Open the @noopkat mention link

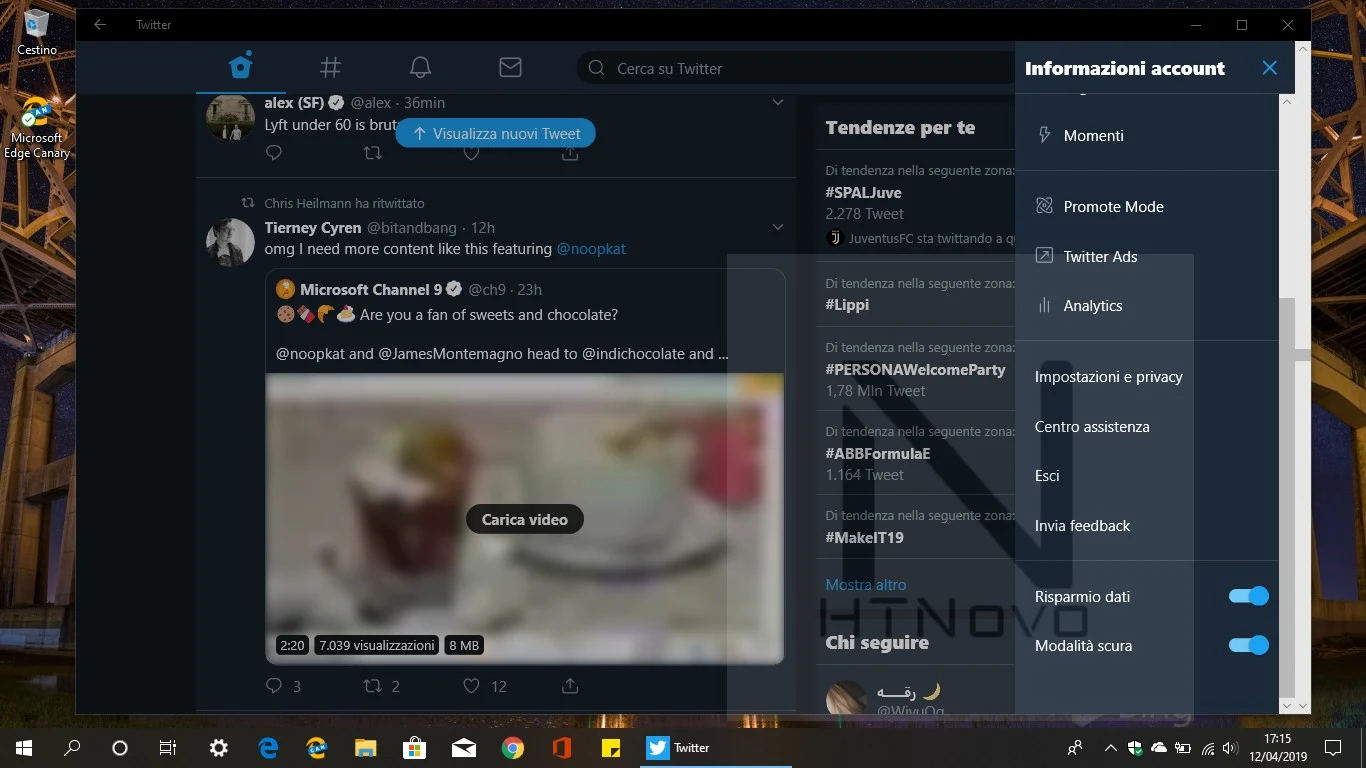(591, 249)
